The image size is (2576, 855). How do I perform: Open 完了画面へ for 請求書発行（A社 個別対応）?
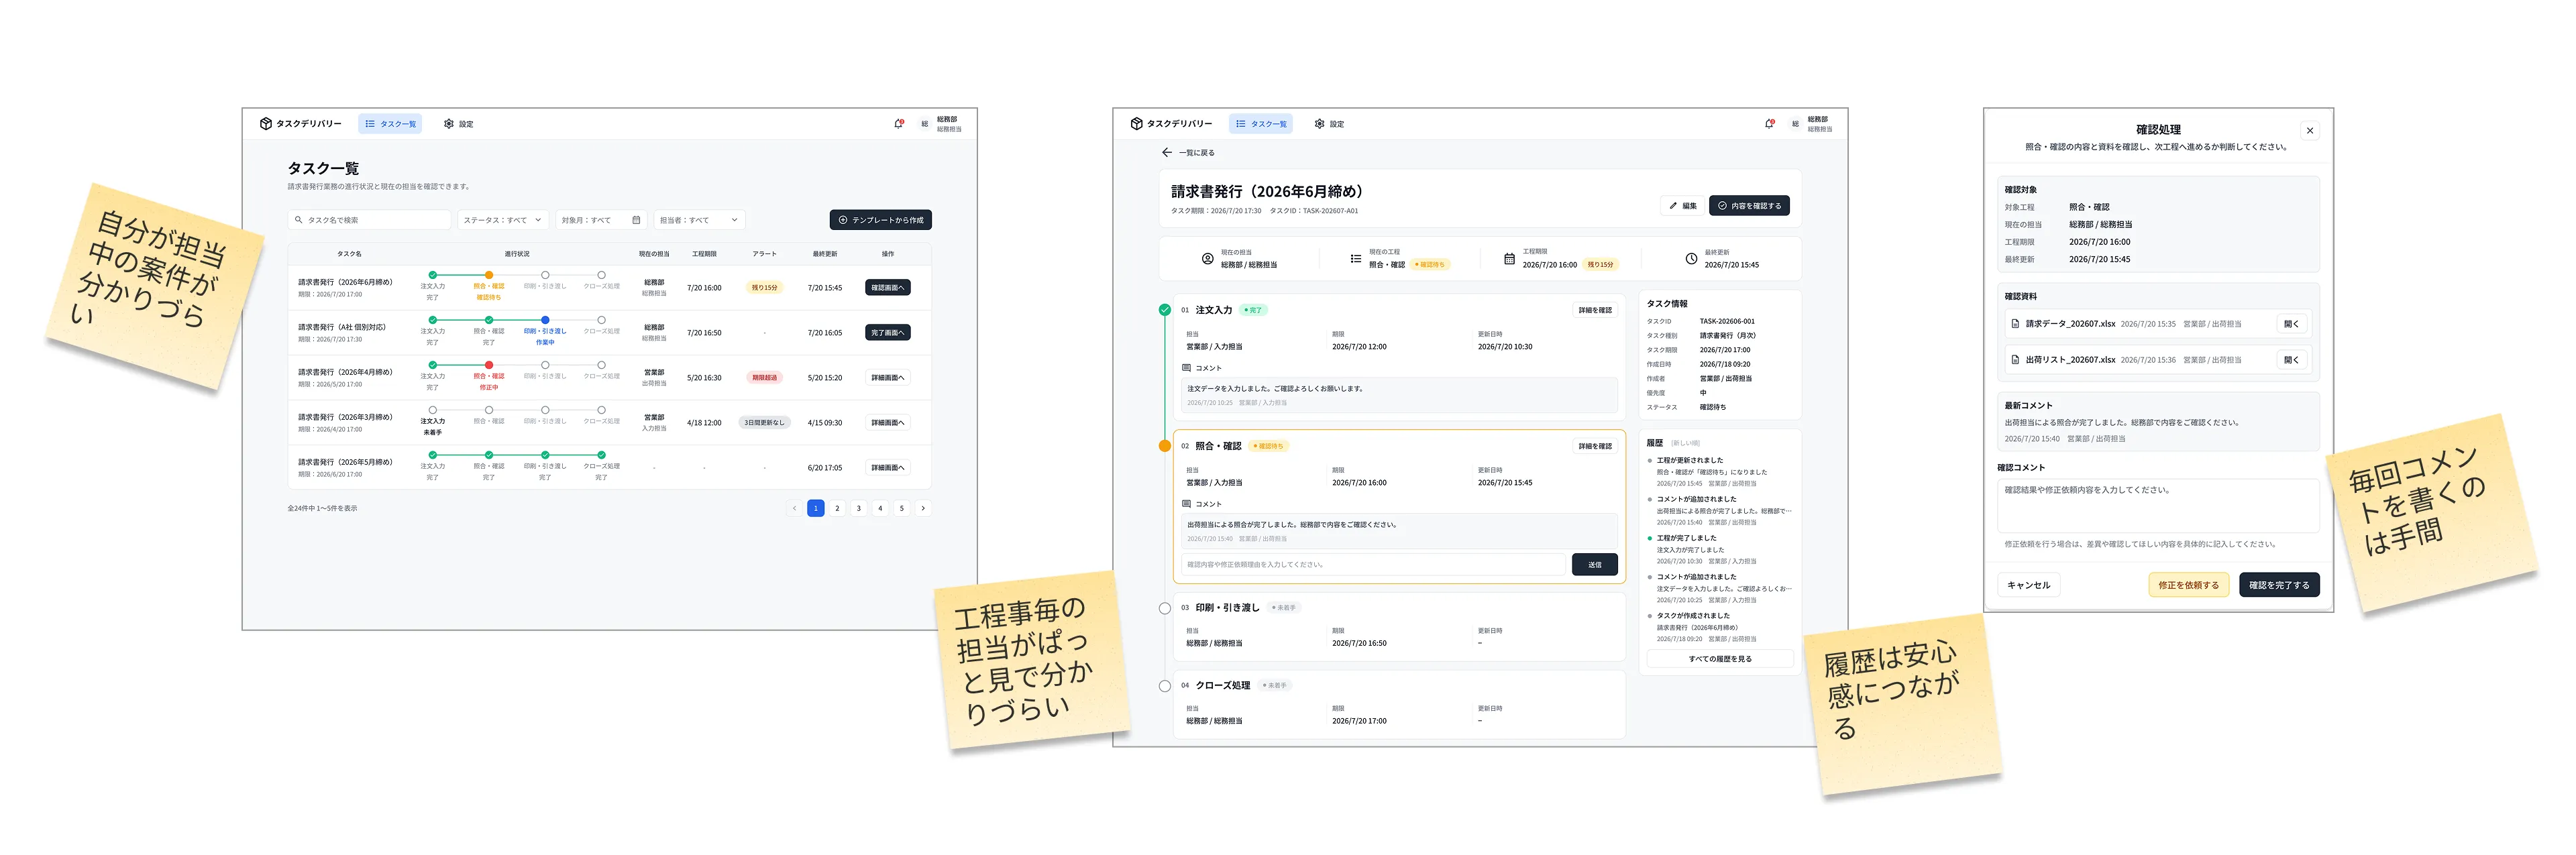pyautogui.click(x=887, y=333)
